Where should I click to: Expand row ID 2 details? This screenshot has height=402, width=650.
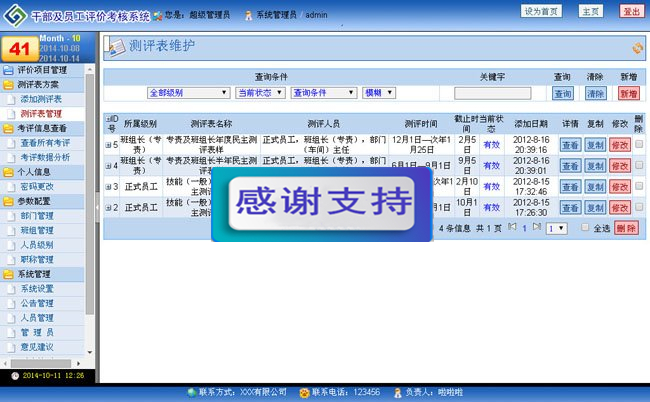(108, 208)
